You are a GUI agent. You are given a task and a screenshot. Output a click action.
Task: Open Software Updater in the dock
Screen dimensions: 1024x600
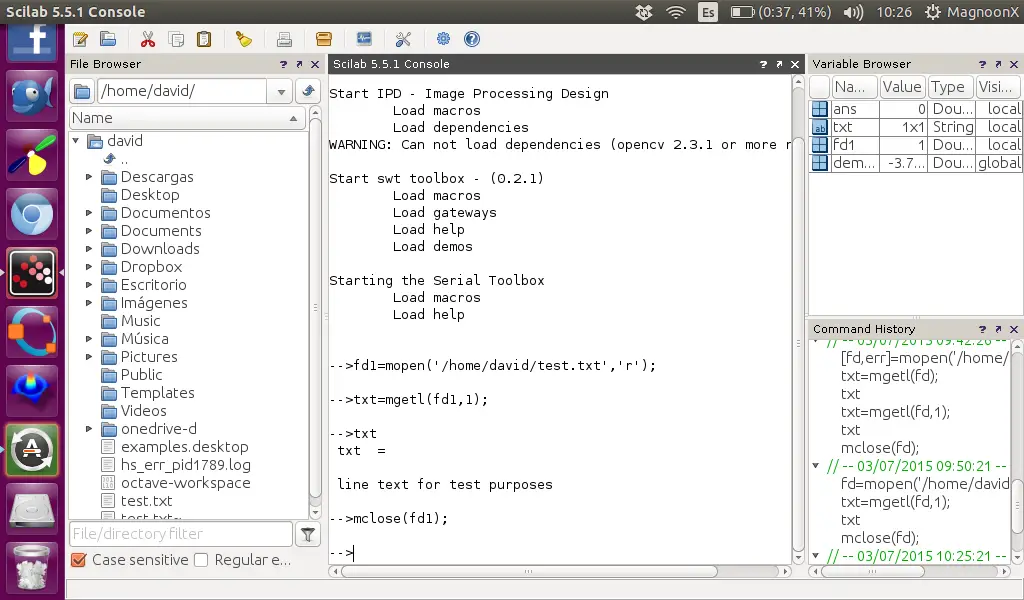[x=32, y=450]
